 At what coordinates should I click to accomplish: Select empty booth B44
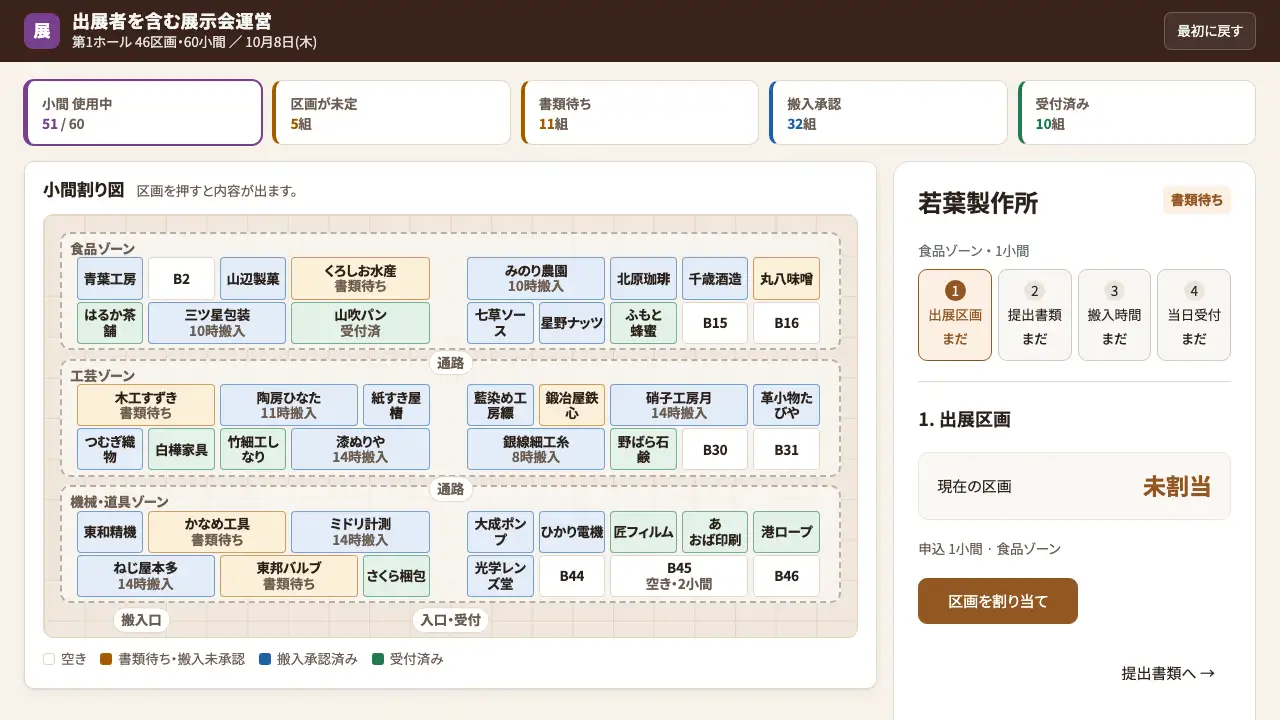point(572,576)
